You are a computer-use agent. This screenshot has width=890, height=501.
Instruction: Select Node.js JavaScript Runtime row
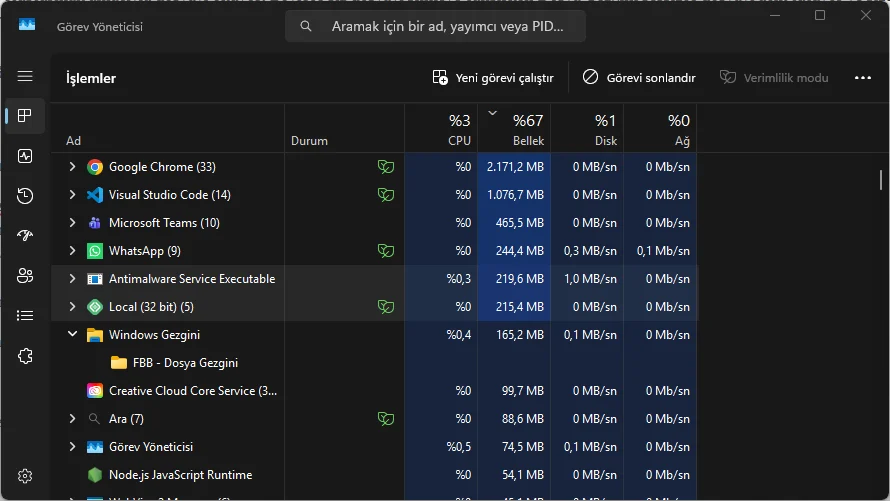coord(374,475)
